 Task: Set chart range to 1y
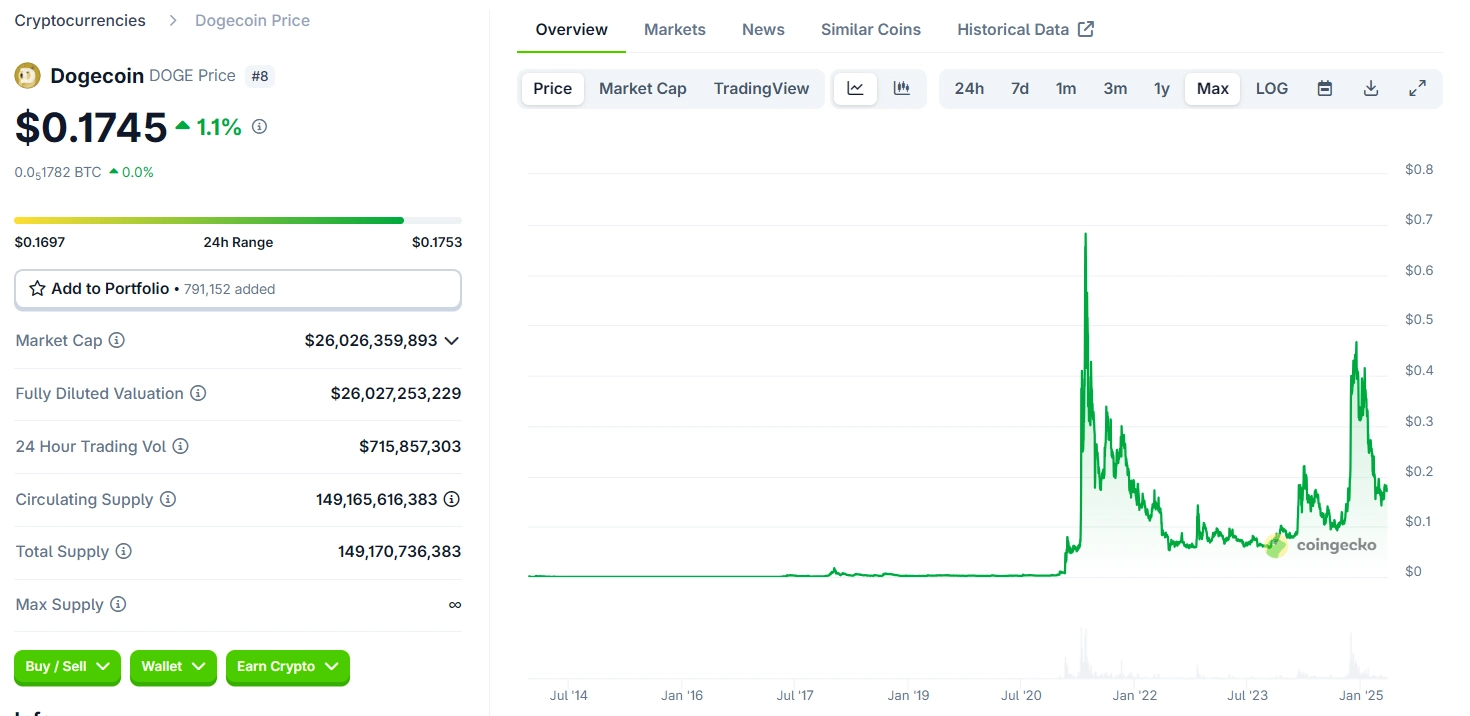(1162, 88)
